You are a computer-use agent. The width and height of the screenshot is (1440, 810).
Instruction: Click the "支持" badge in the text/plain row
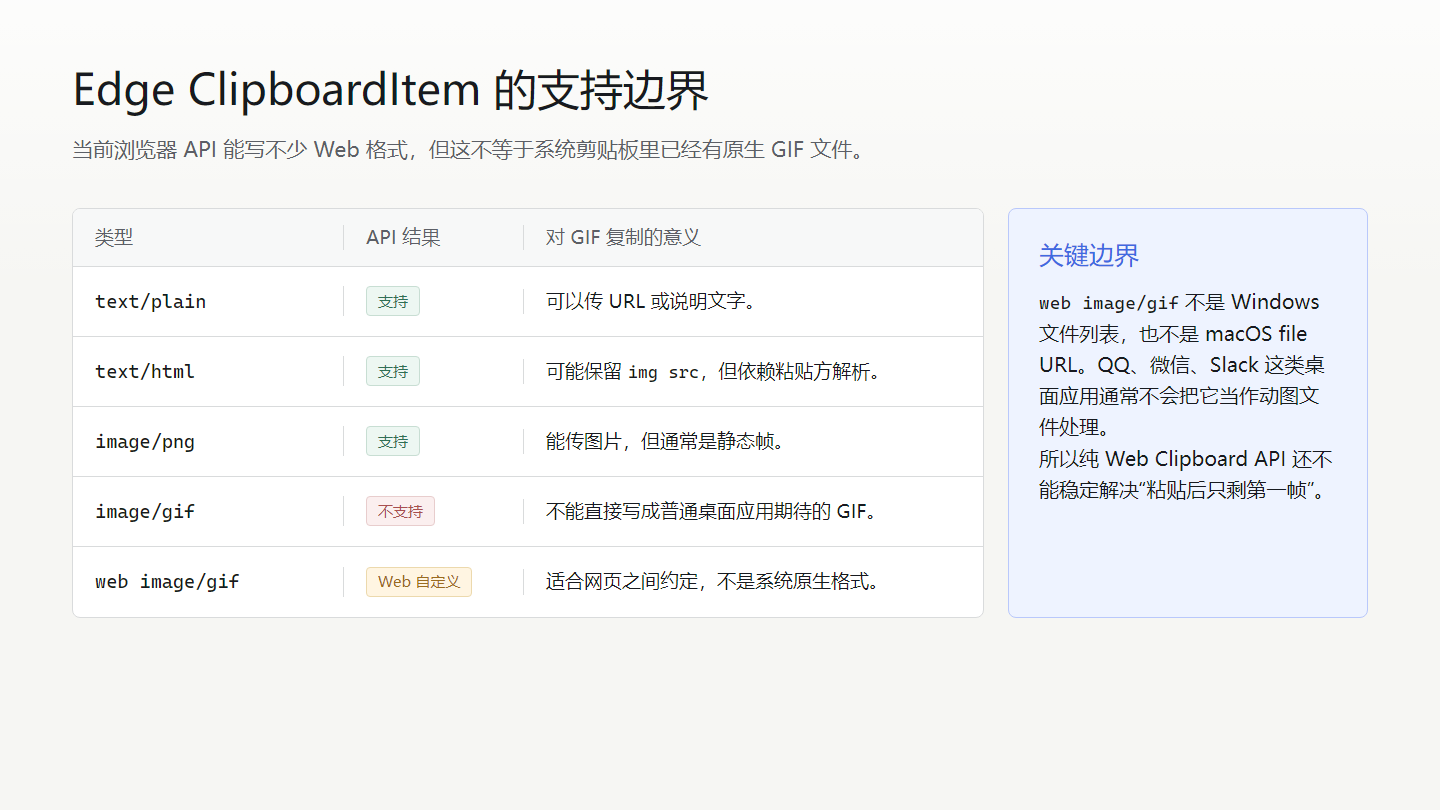pos(393,301)
